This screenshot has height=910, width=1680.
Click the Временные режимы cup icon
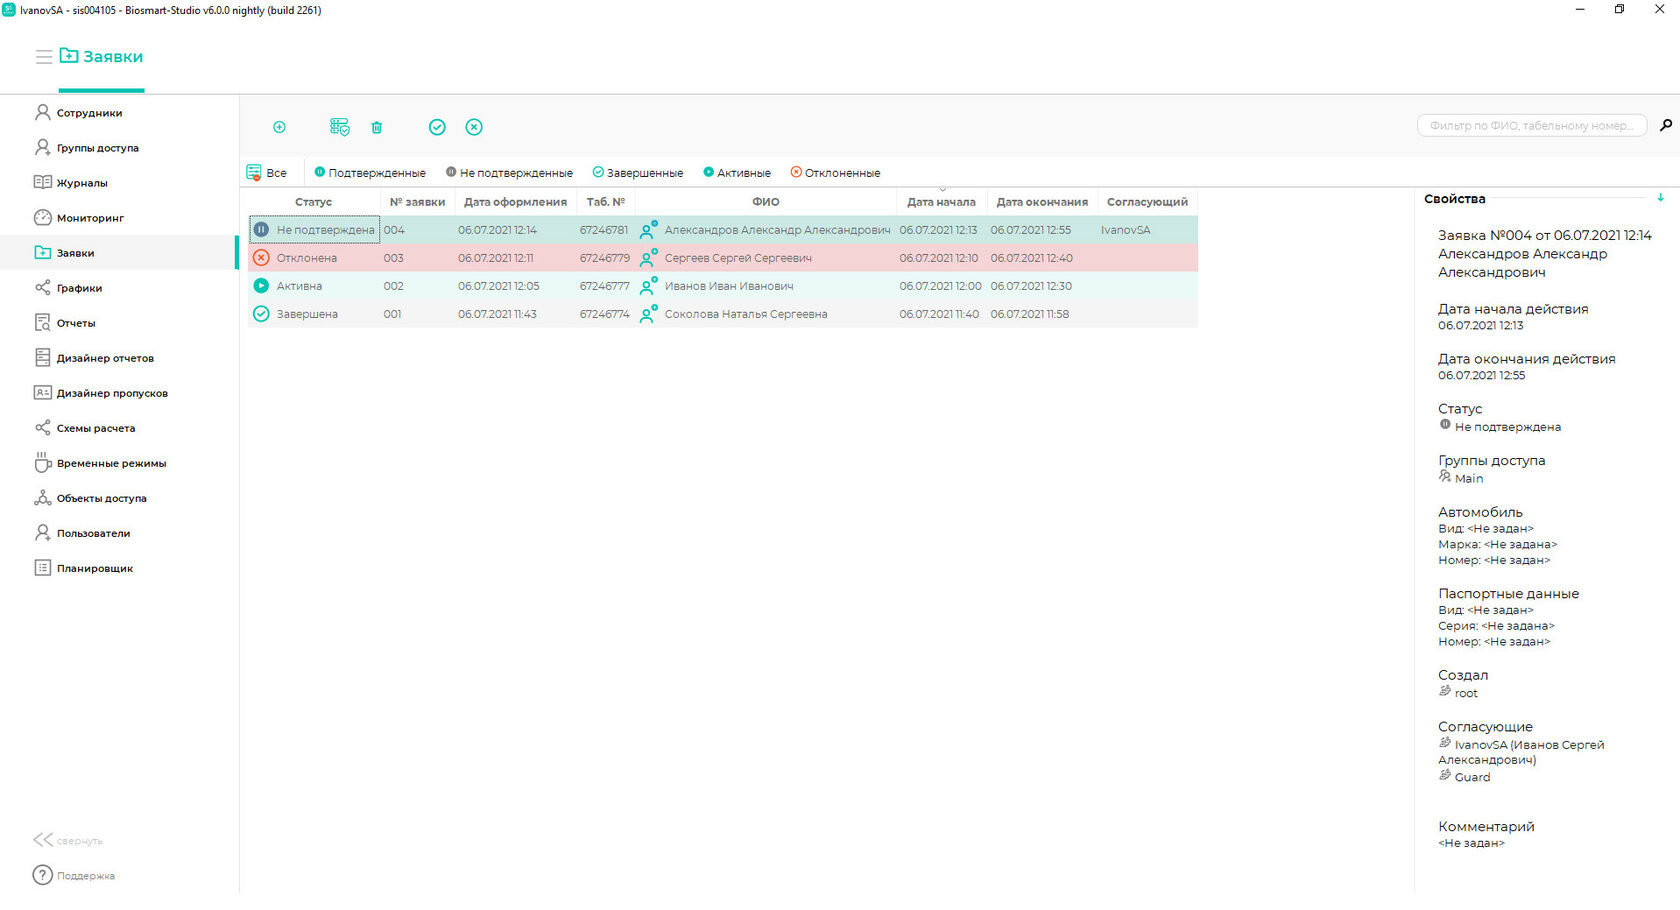pyautogui.click(x=43, y=462)
